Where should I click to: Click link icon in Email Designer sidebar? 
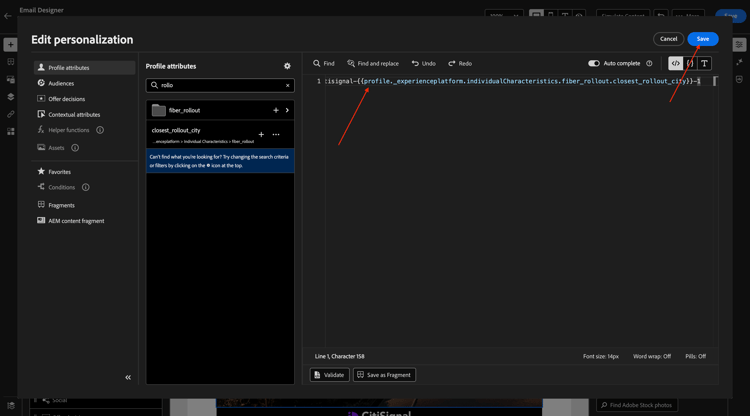[11, 114]
